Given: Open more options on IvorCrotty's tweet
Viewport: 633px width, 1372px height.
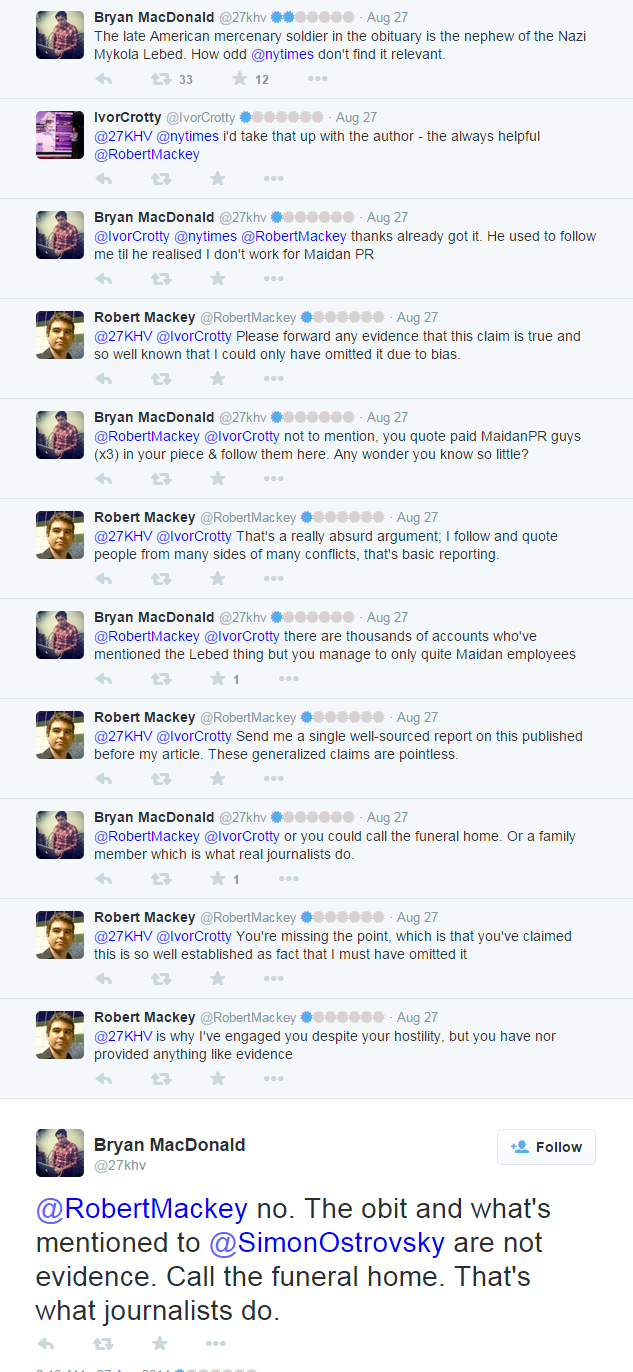Looking at the screenshot, I should tap(273, 179).
